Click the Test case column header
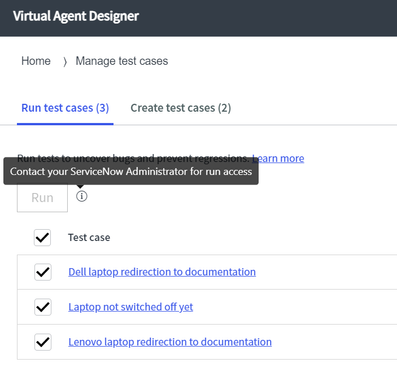Screen dimensions: 397x390 [89, 238]
